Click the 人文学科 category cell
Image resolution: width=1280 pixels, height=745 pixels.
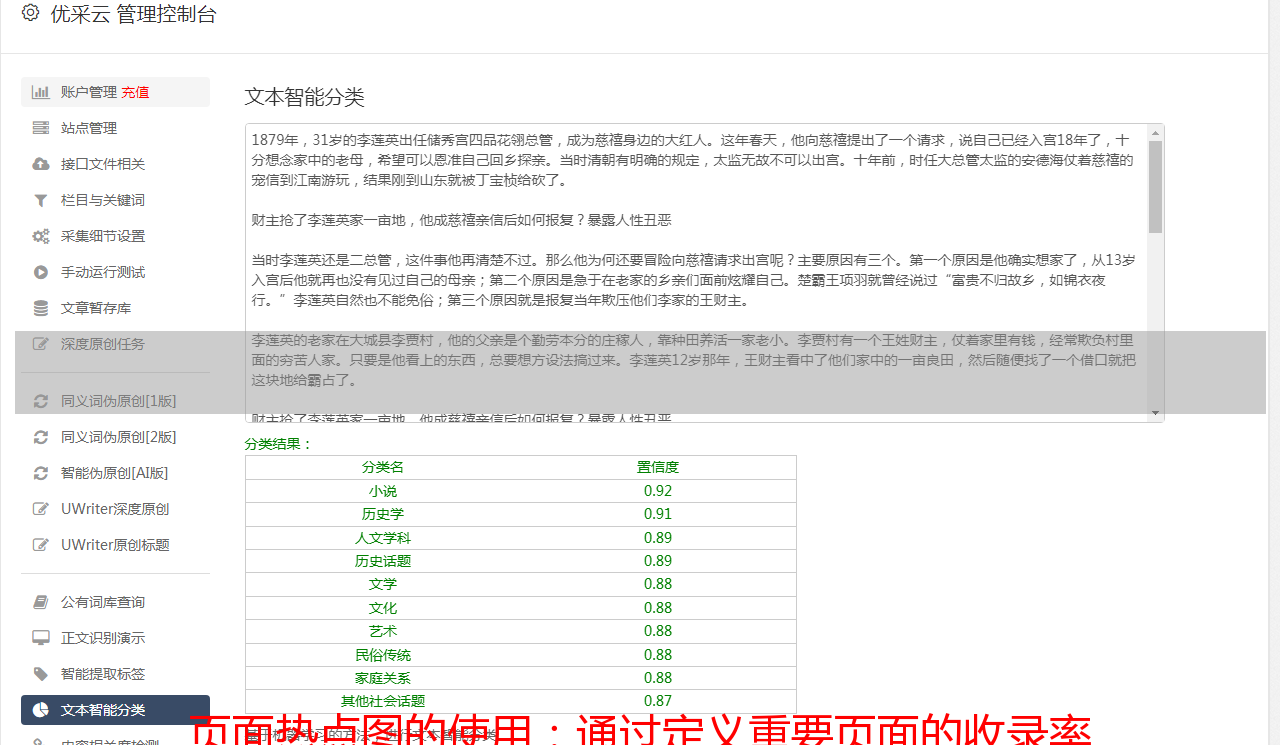coord(383,538)
